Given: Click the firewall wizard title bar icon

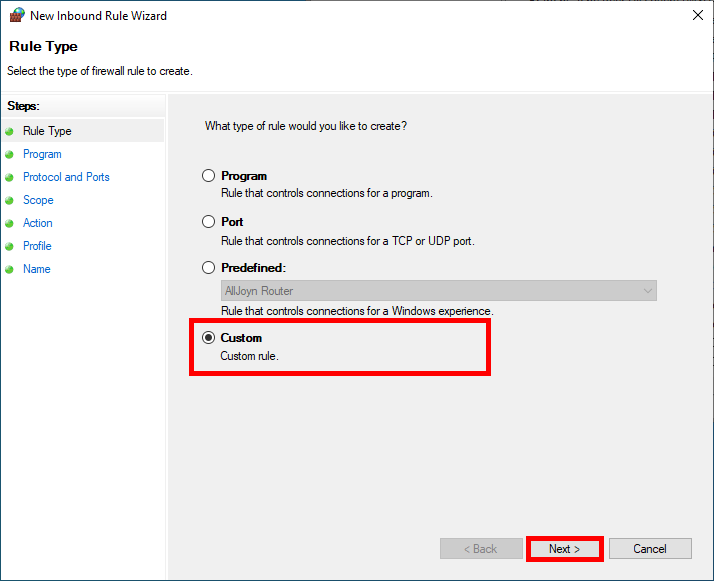Looking at the screenshot, I should click(x=17, y=15).
